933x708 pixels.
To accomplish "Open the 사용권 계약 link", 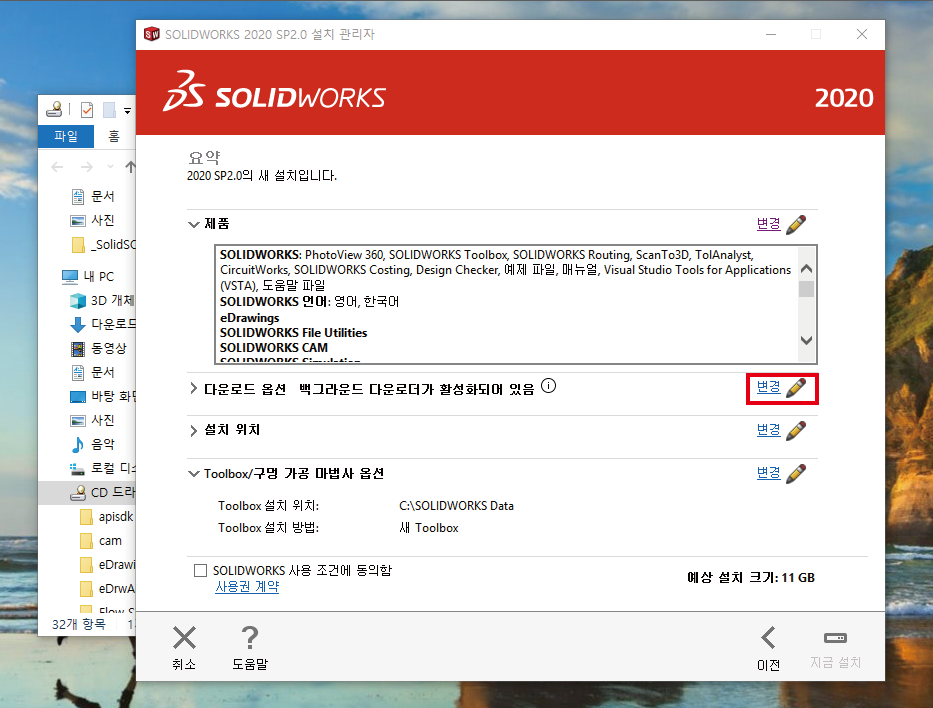I will click(x=247, y=587).
